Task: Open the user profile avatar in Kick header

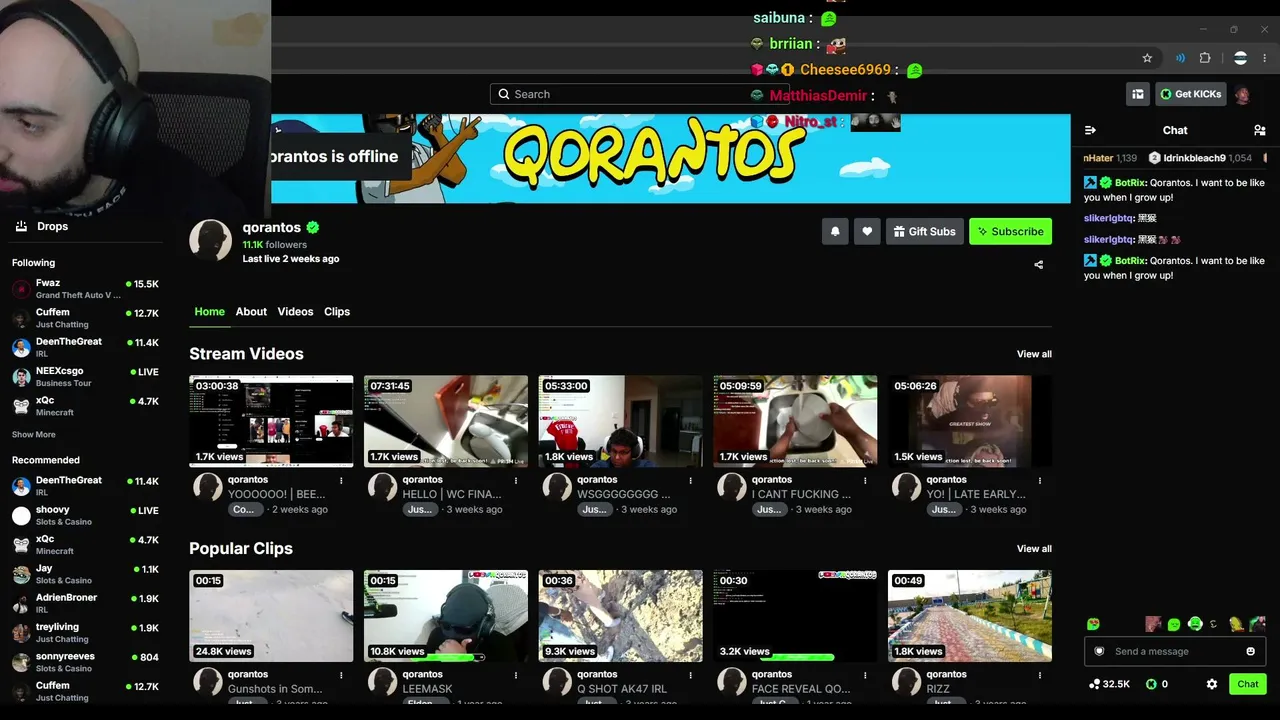Action: pos(1243,94)
